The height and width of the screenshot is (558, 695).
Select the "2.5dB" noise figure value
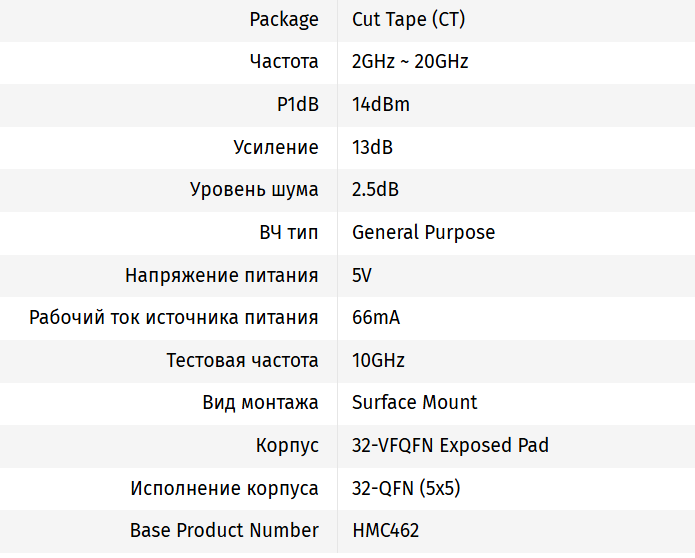coord(376,190)
